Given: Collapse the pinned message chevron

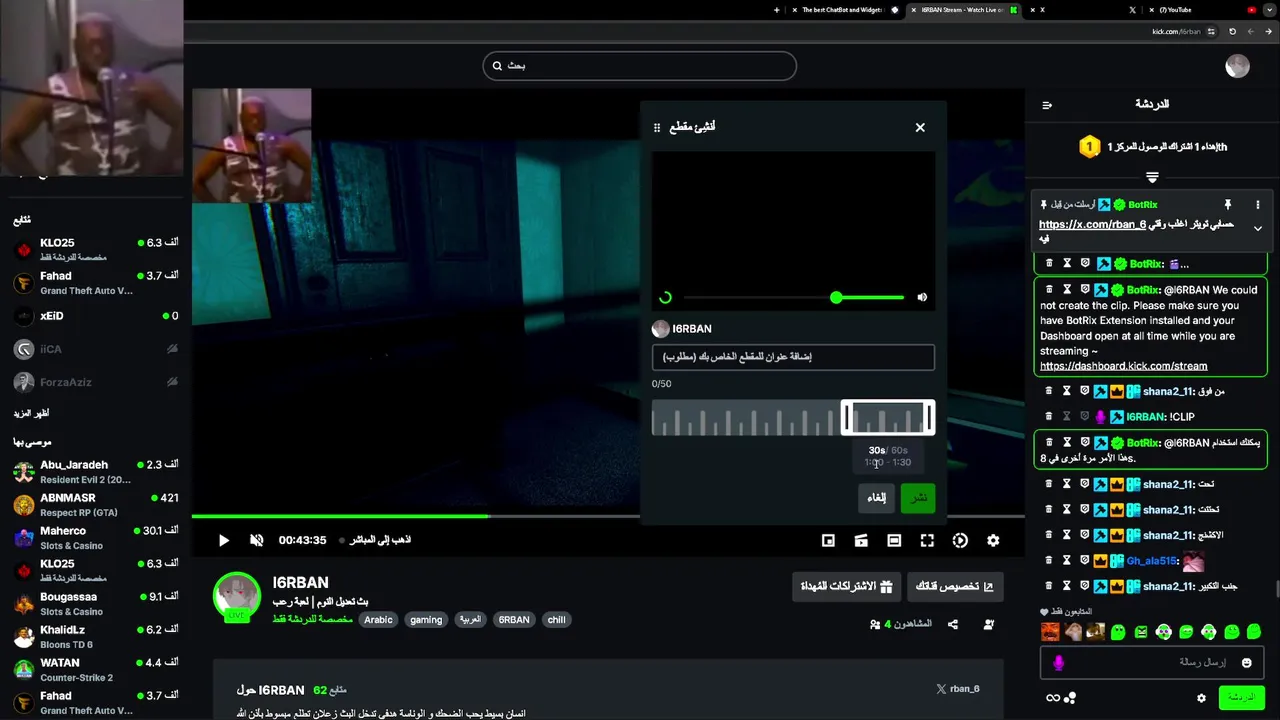Looking at the screenshot, I should point(1258,228).
